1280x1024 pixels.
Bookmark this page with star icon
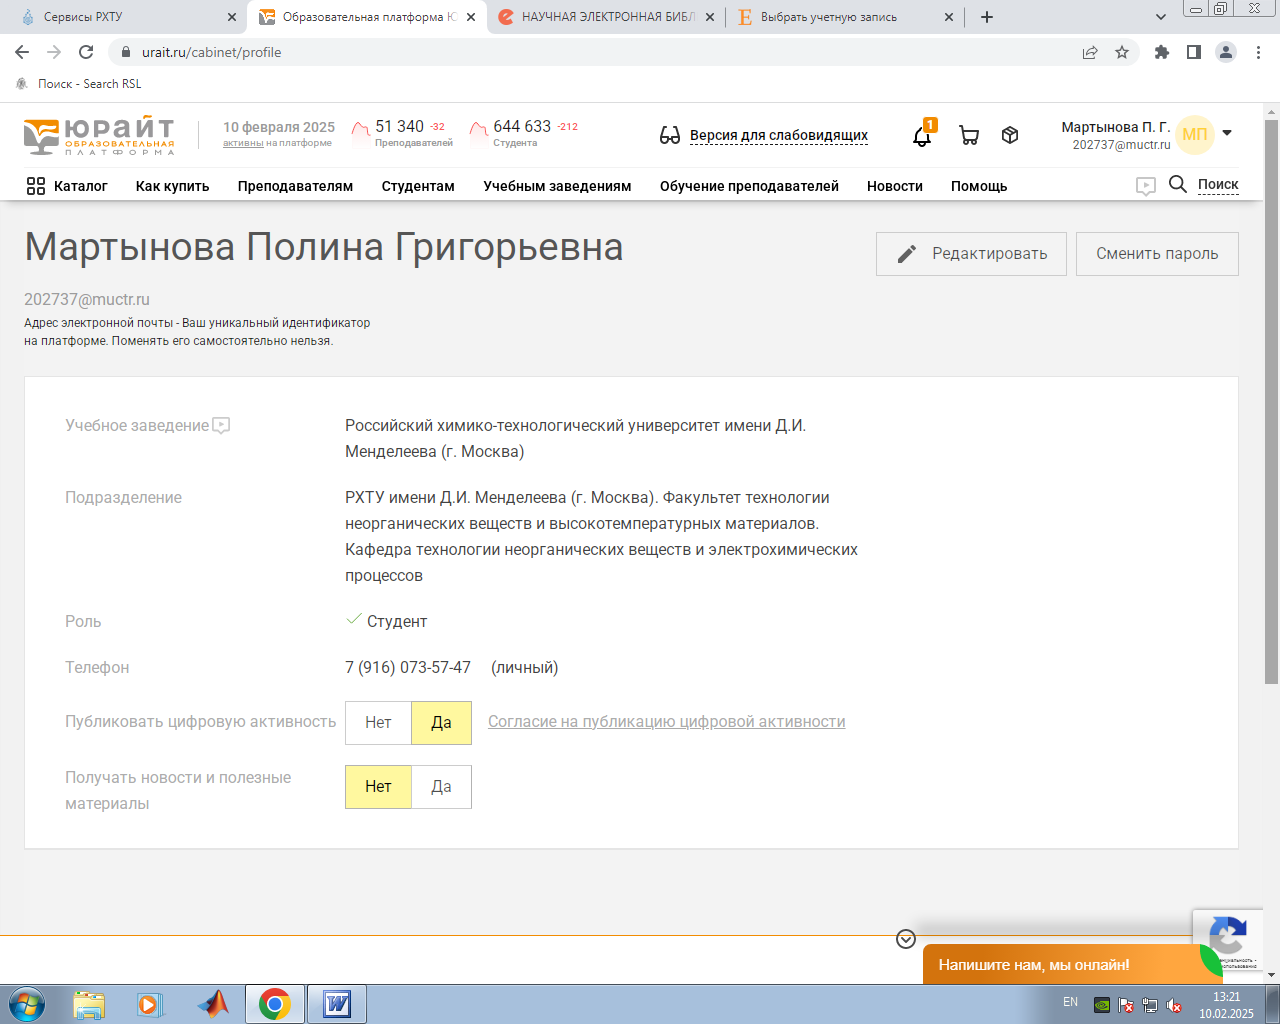click(x=1122, y=52)
